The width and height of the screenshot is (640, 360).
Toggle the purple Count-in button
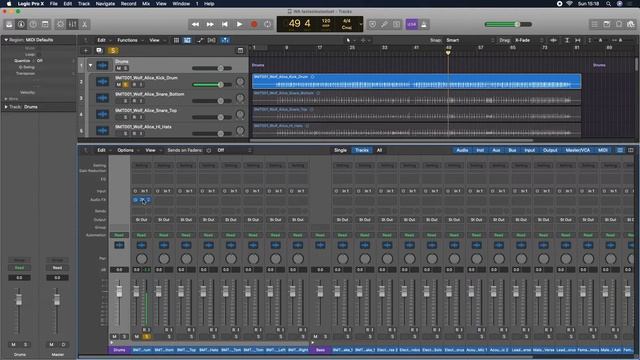pos(411,24)
